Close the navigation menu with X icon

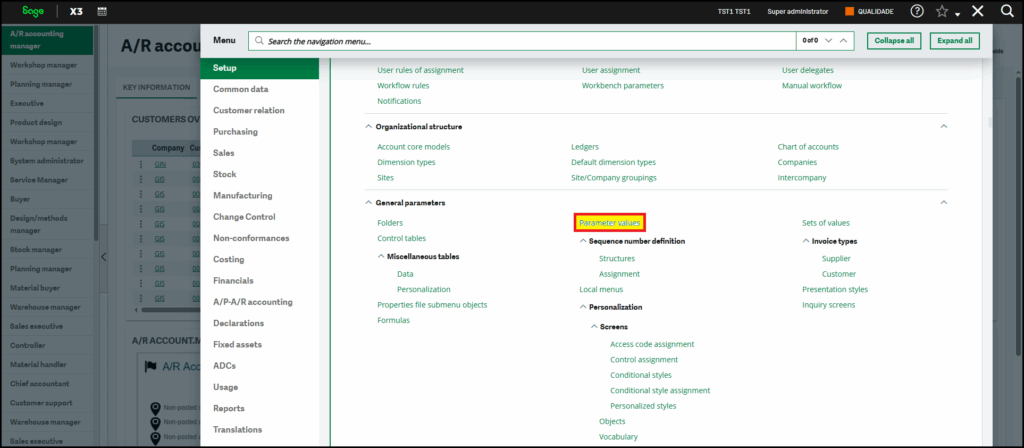pyautogui.click(x=977, y=11)
